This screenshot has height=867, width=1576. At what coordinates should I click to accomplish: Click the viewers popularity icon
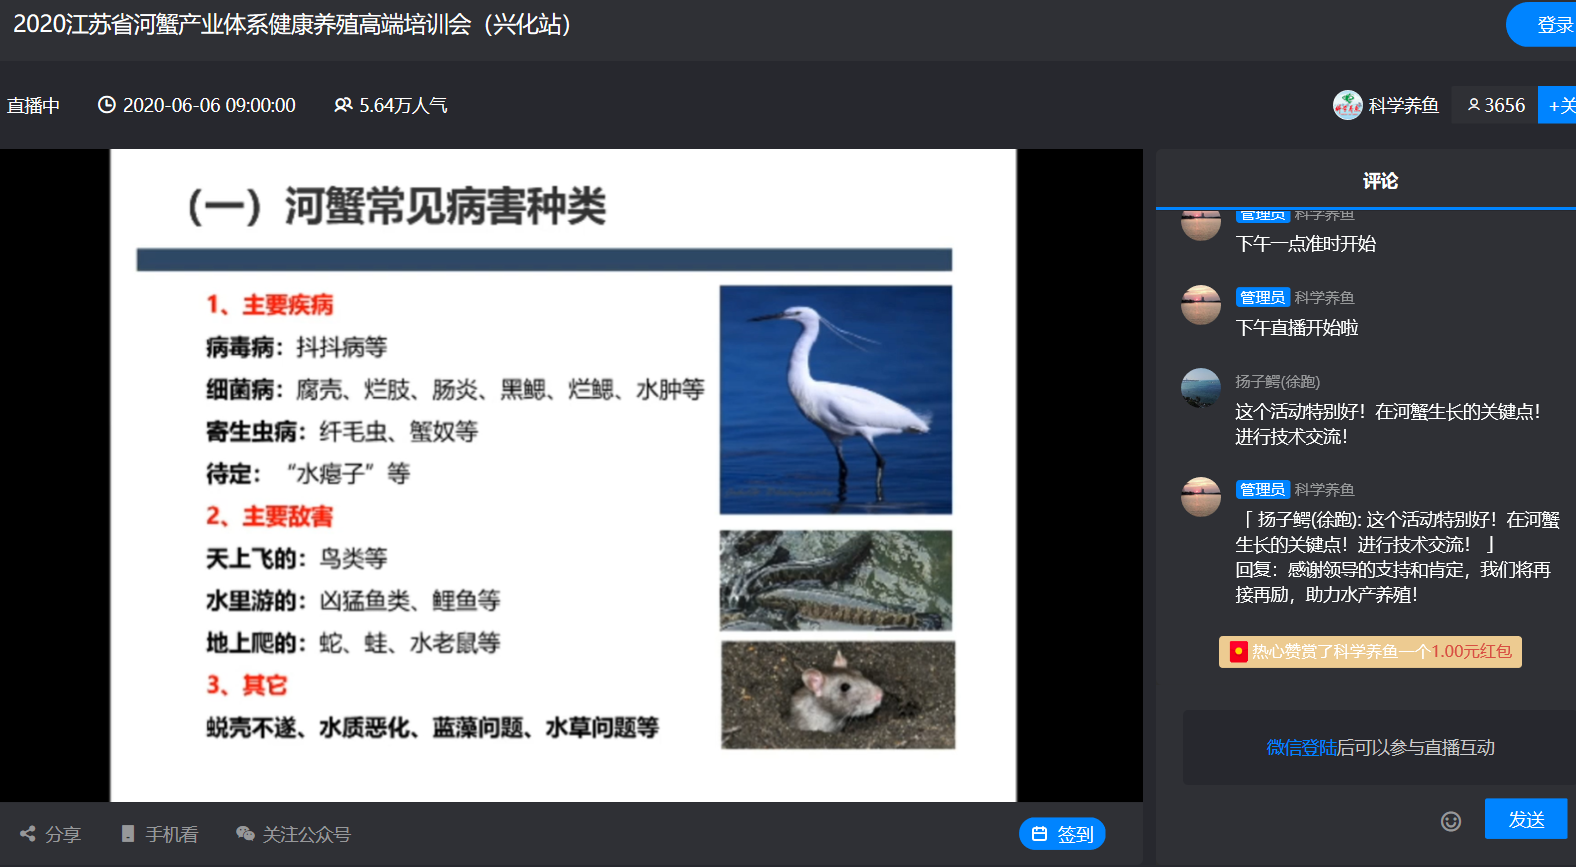[x=343, y=105]
